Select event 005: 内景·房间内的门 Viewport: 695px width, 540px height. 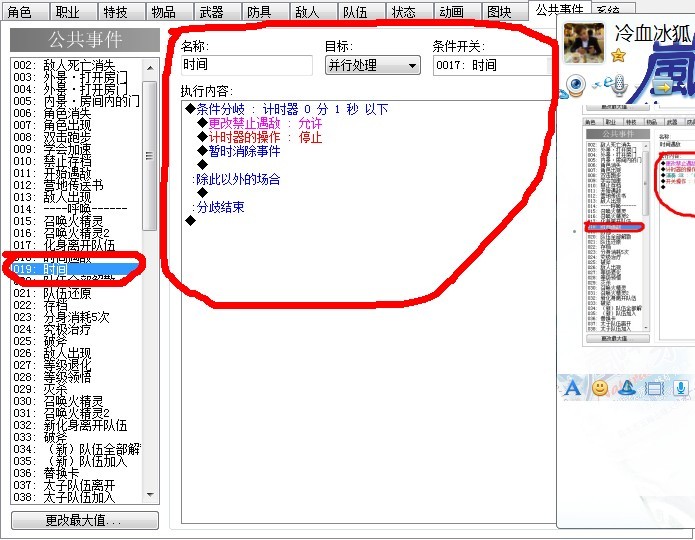pos(77,102)
